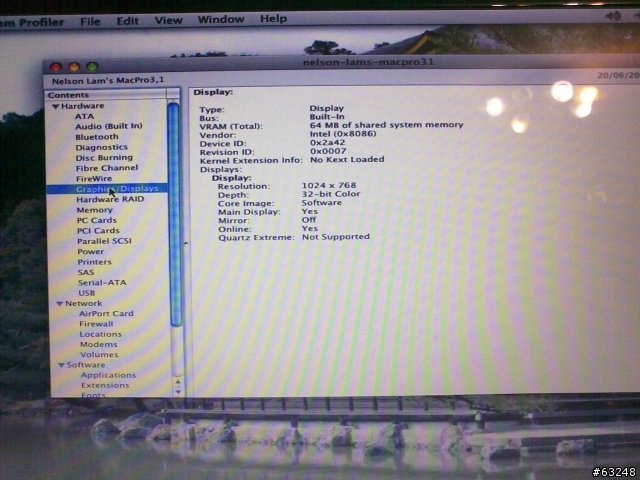Image resolution: width=640 pixels, height=480 pixels.
Task: Close the profiler window with red button
Action: pyautogui.click(x=56, y=67)
